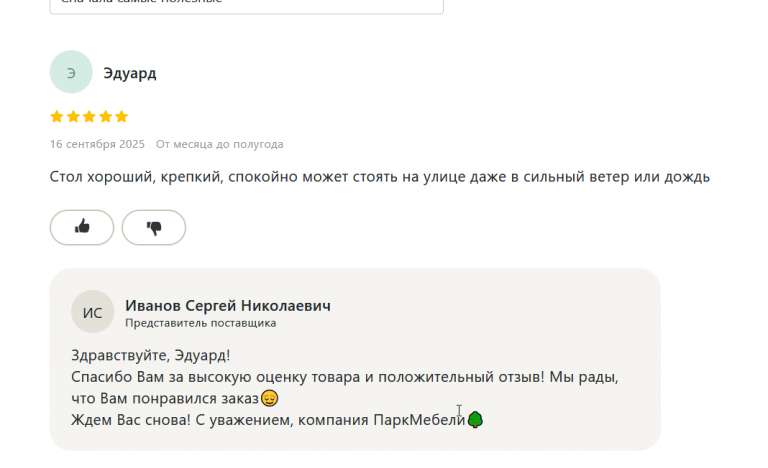Select reviewer name Эдуард
The width and height of the screenshot is (768, 468).
click(x=130, y=74)
